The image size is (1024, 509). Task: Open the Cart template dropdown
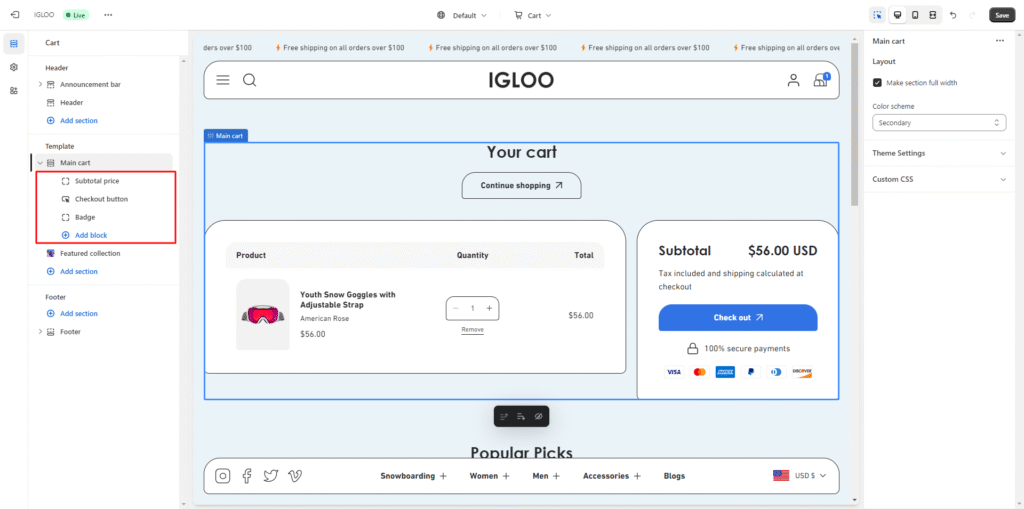click(x=533, y=15)
